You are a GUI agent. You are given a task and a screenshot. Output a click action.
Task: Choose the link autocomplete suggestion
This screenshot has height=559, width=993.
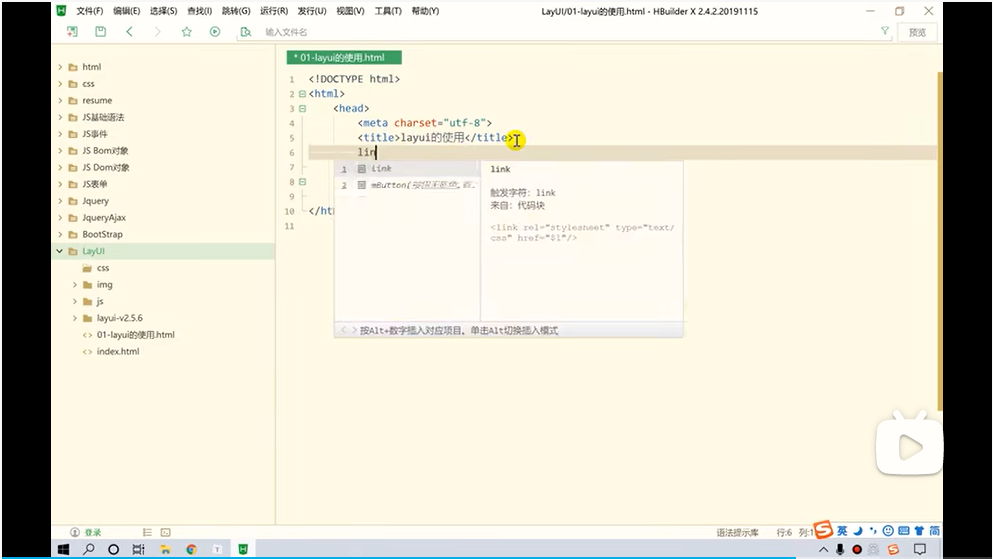[x=407, y=168]
